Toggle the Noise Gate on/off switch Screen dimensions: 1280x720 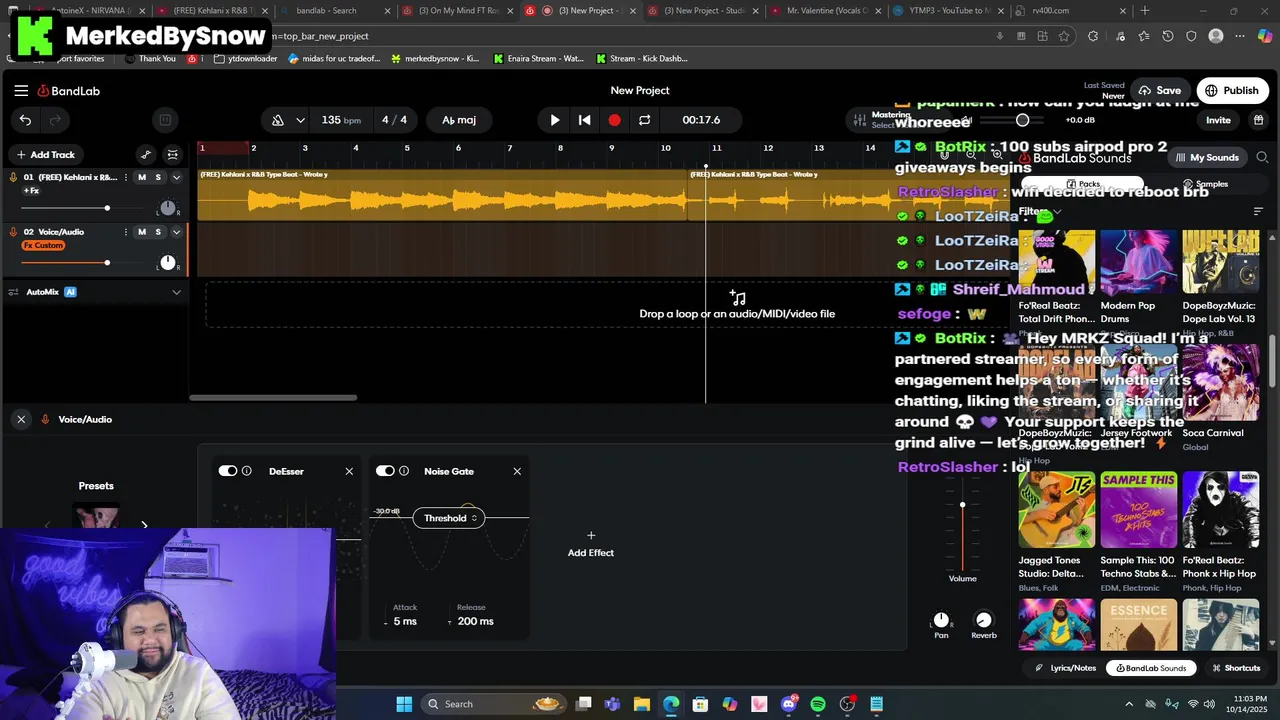click(x=385, y=471)
